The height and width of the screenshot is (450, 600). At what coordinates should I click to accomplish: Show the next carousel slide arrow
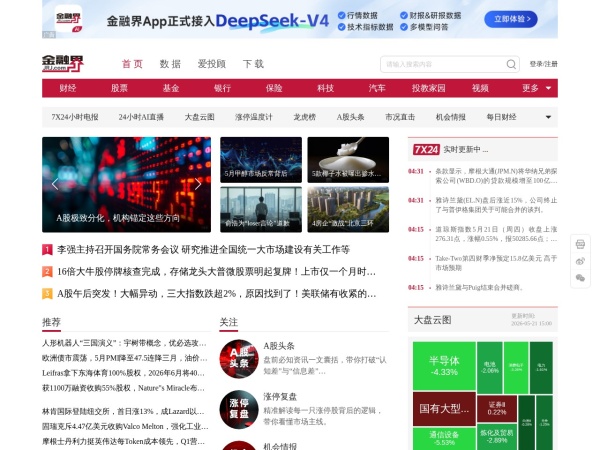point(198,184)
